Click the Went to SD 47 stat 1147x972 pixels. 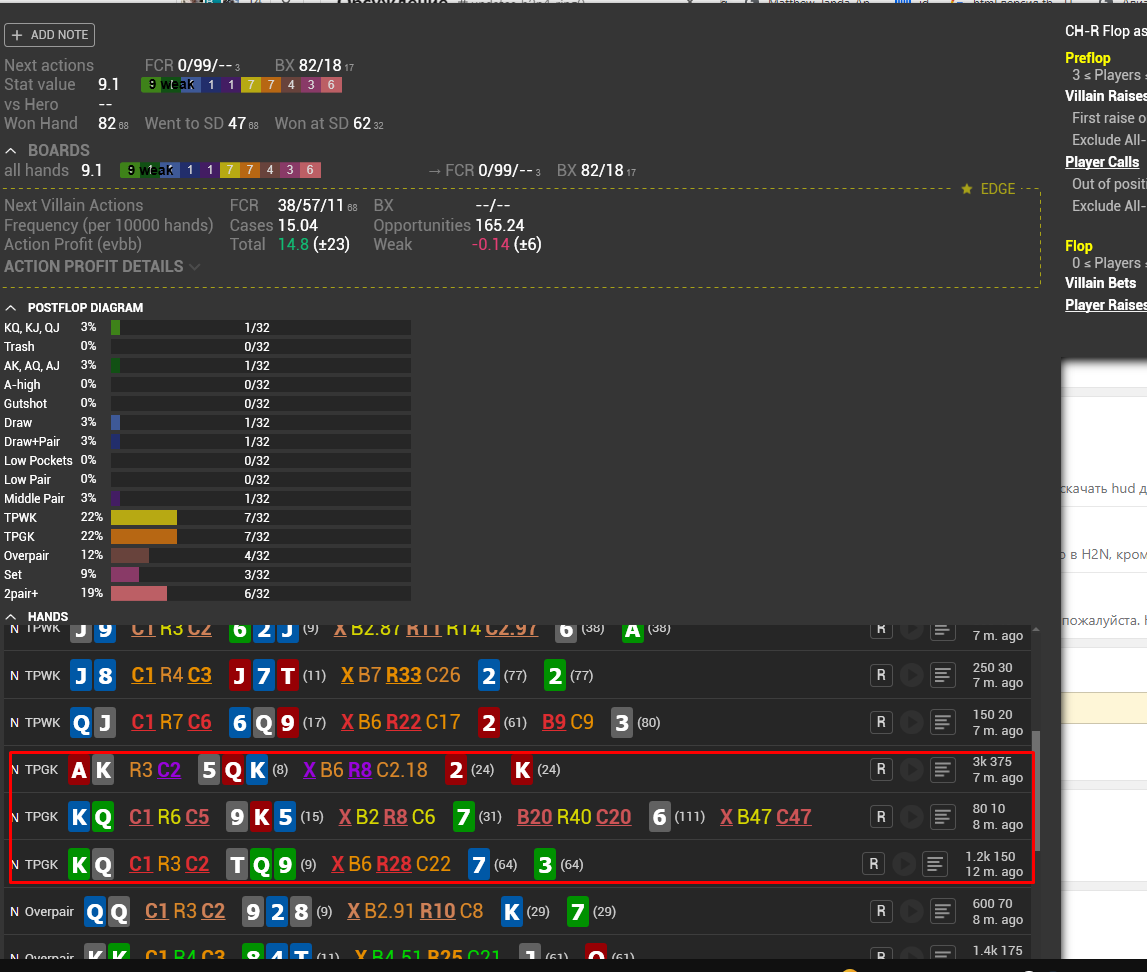201,124
